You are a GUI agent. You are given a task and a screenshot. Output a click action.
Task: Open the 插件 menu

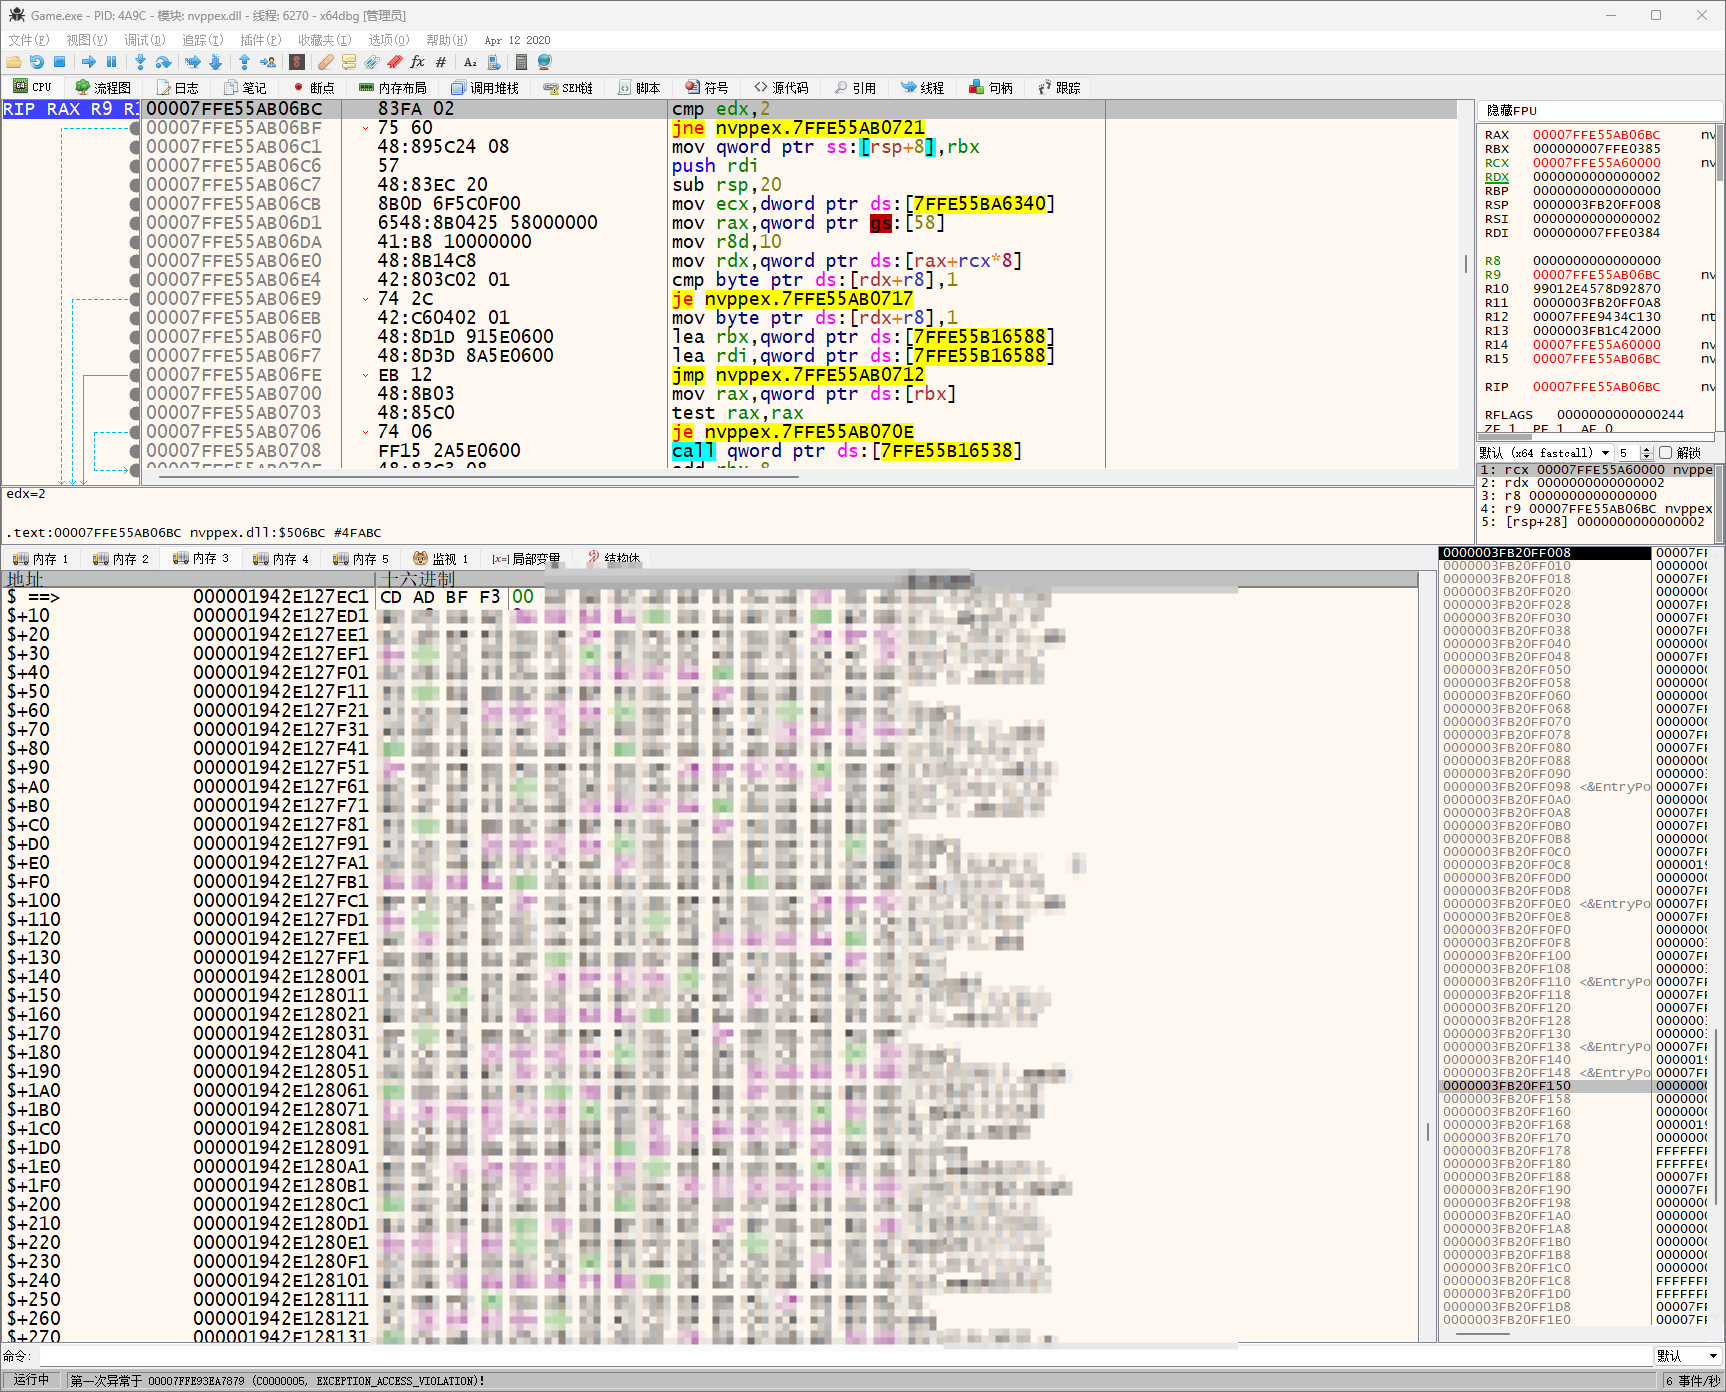[x=260, y=40]
